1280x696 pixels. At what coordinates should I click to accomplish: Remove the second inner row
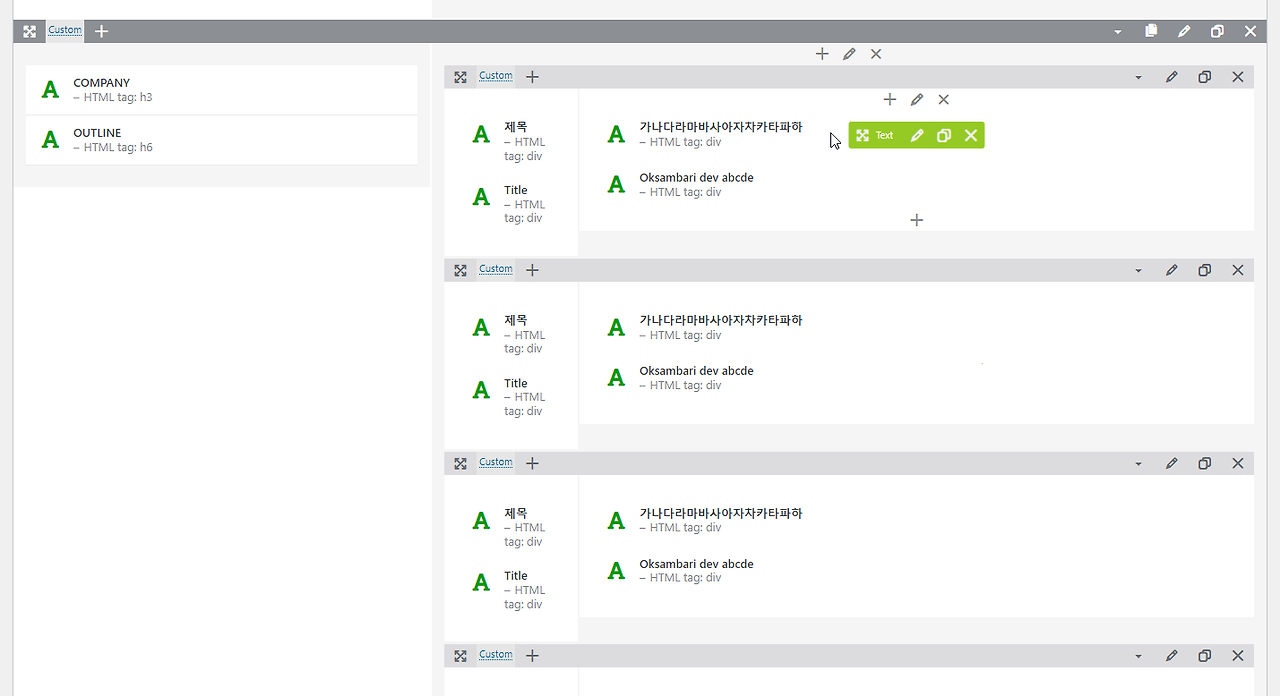click(1237, 270)
